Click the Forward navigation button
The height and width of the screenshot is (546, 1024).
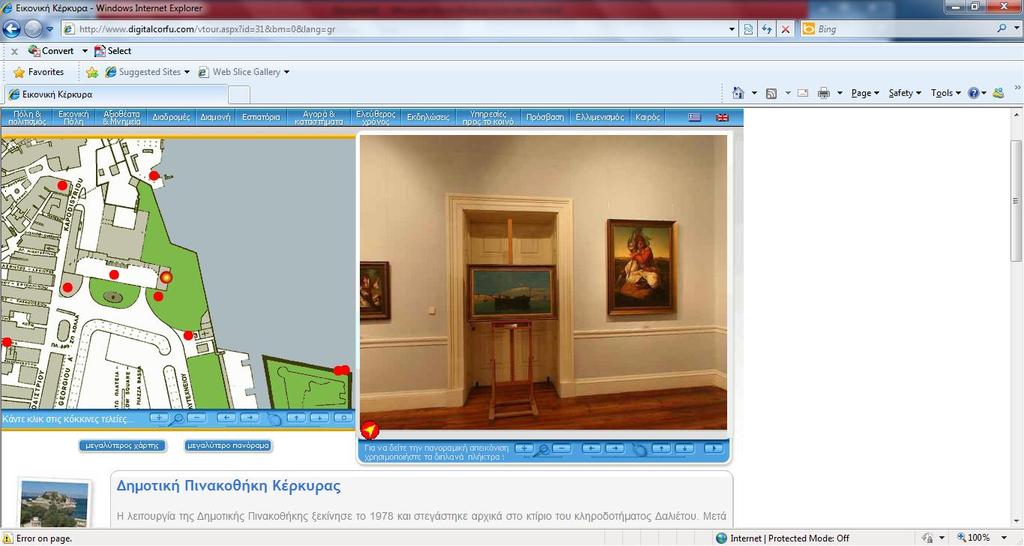coord(33,29)
